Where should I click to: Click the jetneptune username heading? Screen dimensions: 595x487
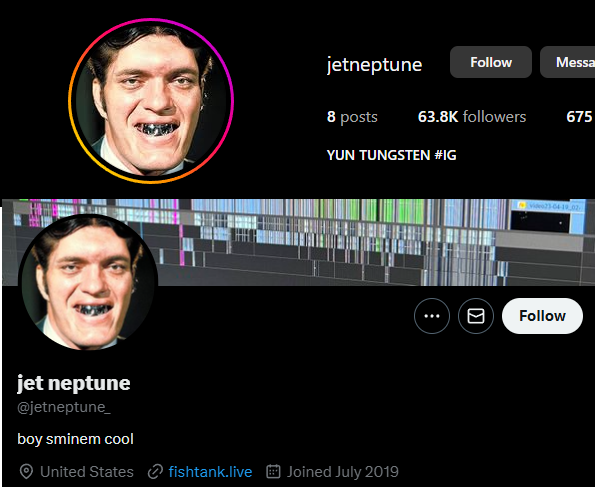375,65
